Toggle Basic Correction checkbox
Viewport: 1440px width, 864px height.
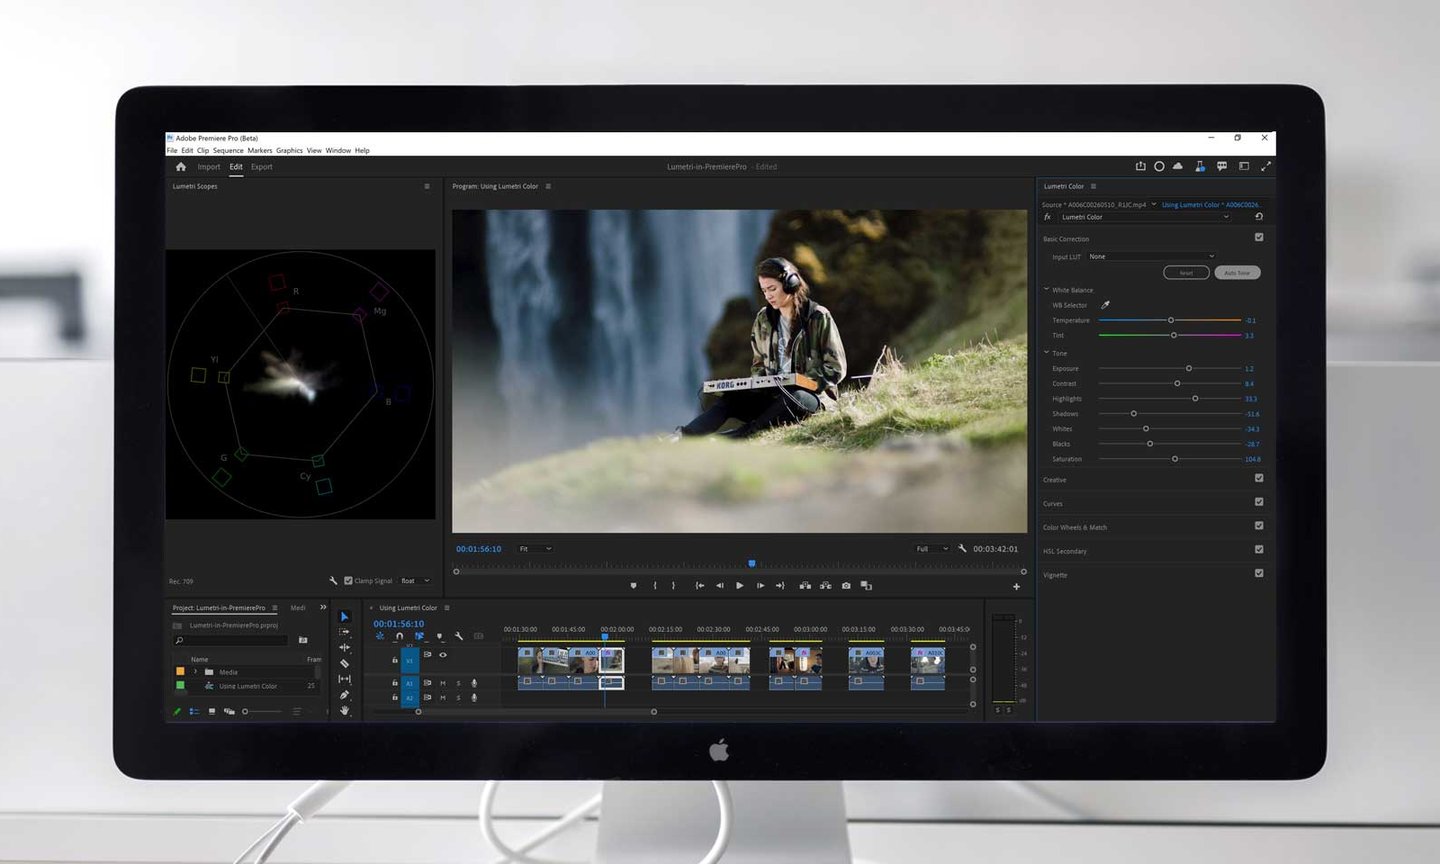[1259, 237]
